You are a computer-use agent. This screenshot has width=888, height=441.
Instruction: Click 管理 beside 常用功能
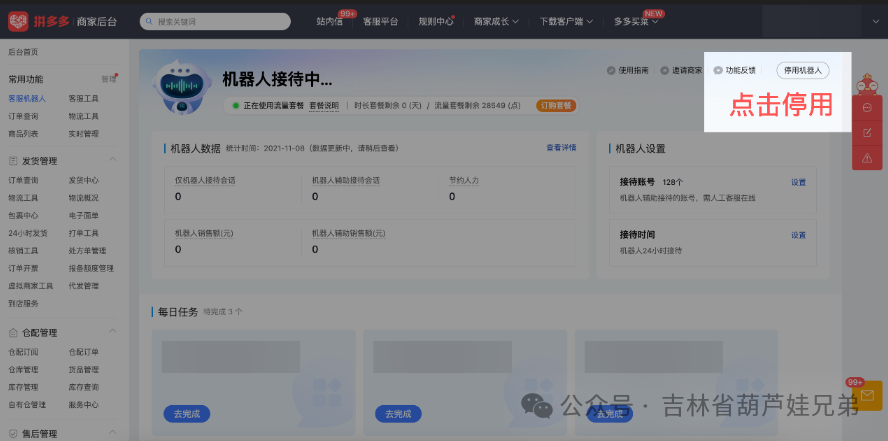(109, 79)
